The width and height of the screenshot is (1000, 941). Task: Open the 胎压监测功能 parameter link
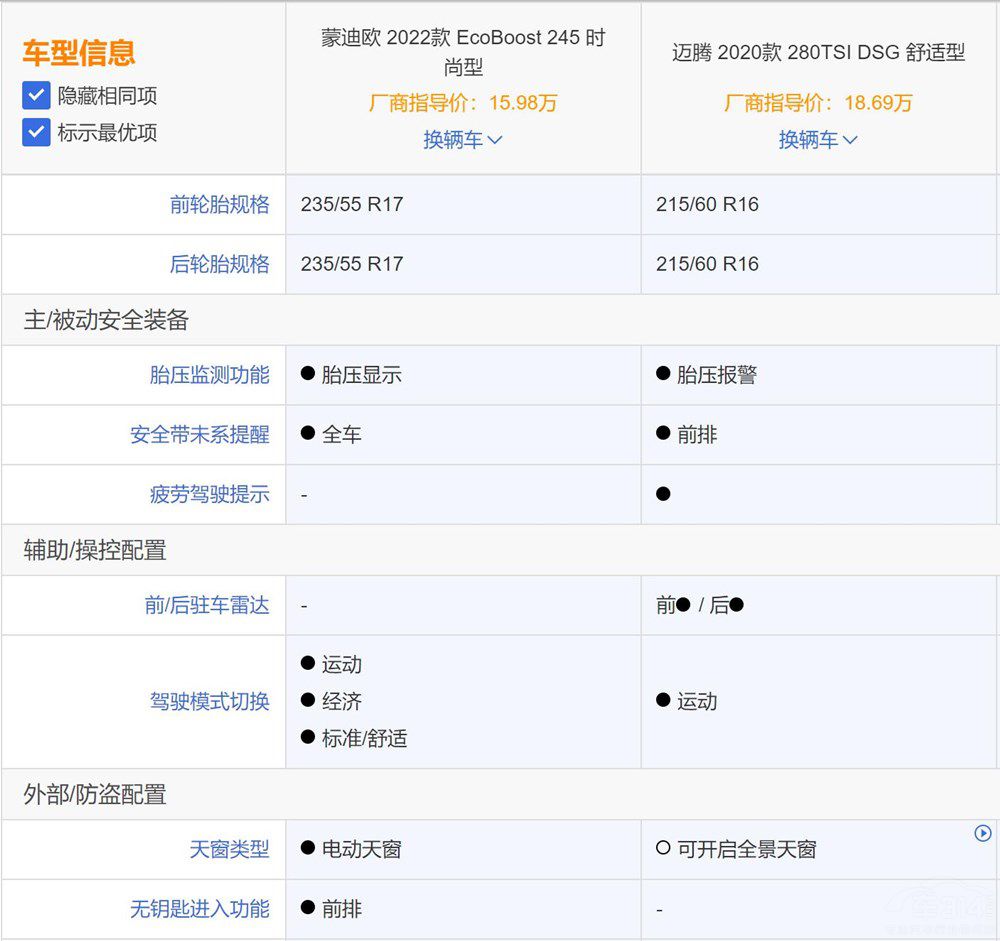coord(209,375)
